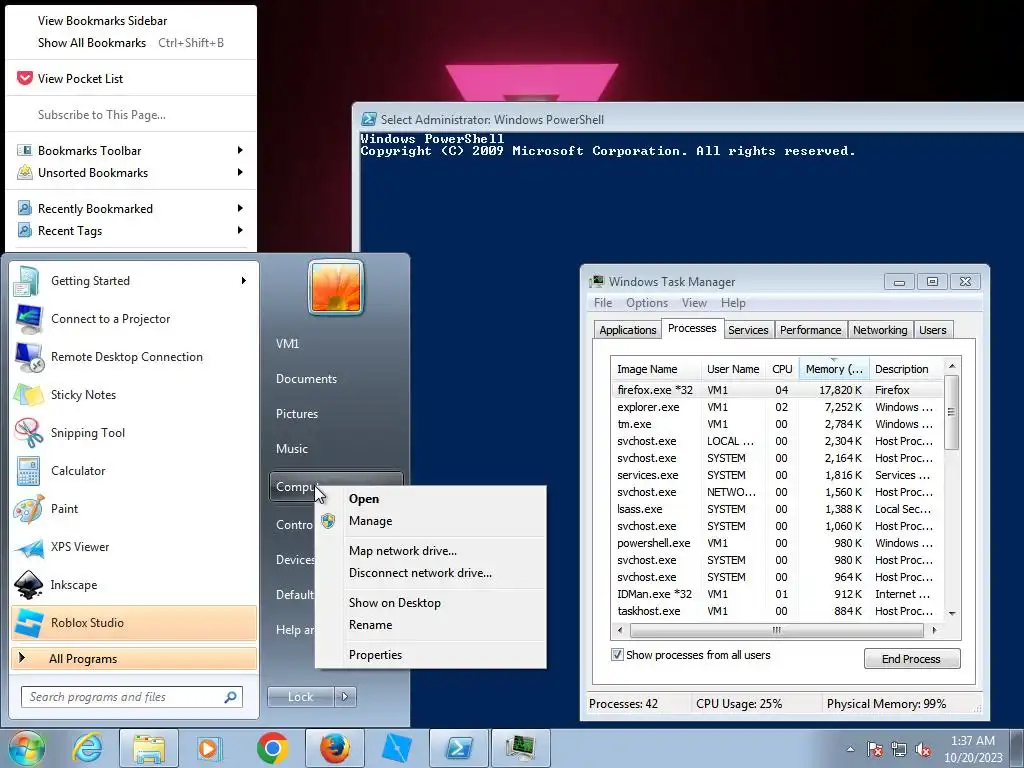Click the Windows Start orb
1024x768 pixels.
pos(27,748)
